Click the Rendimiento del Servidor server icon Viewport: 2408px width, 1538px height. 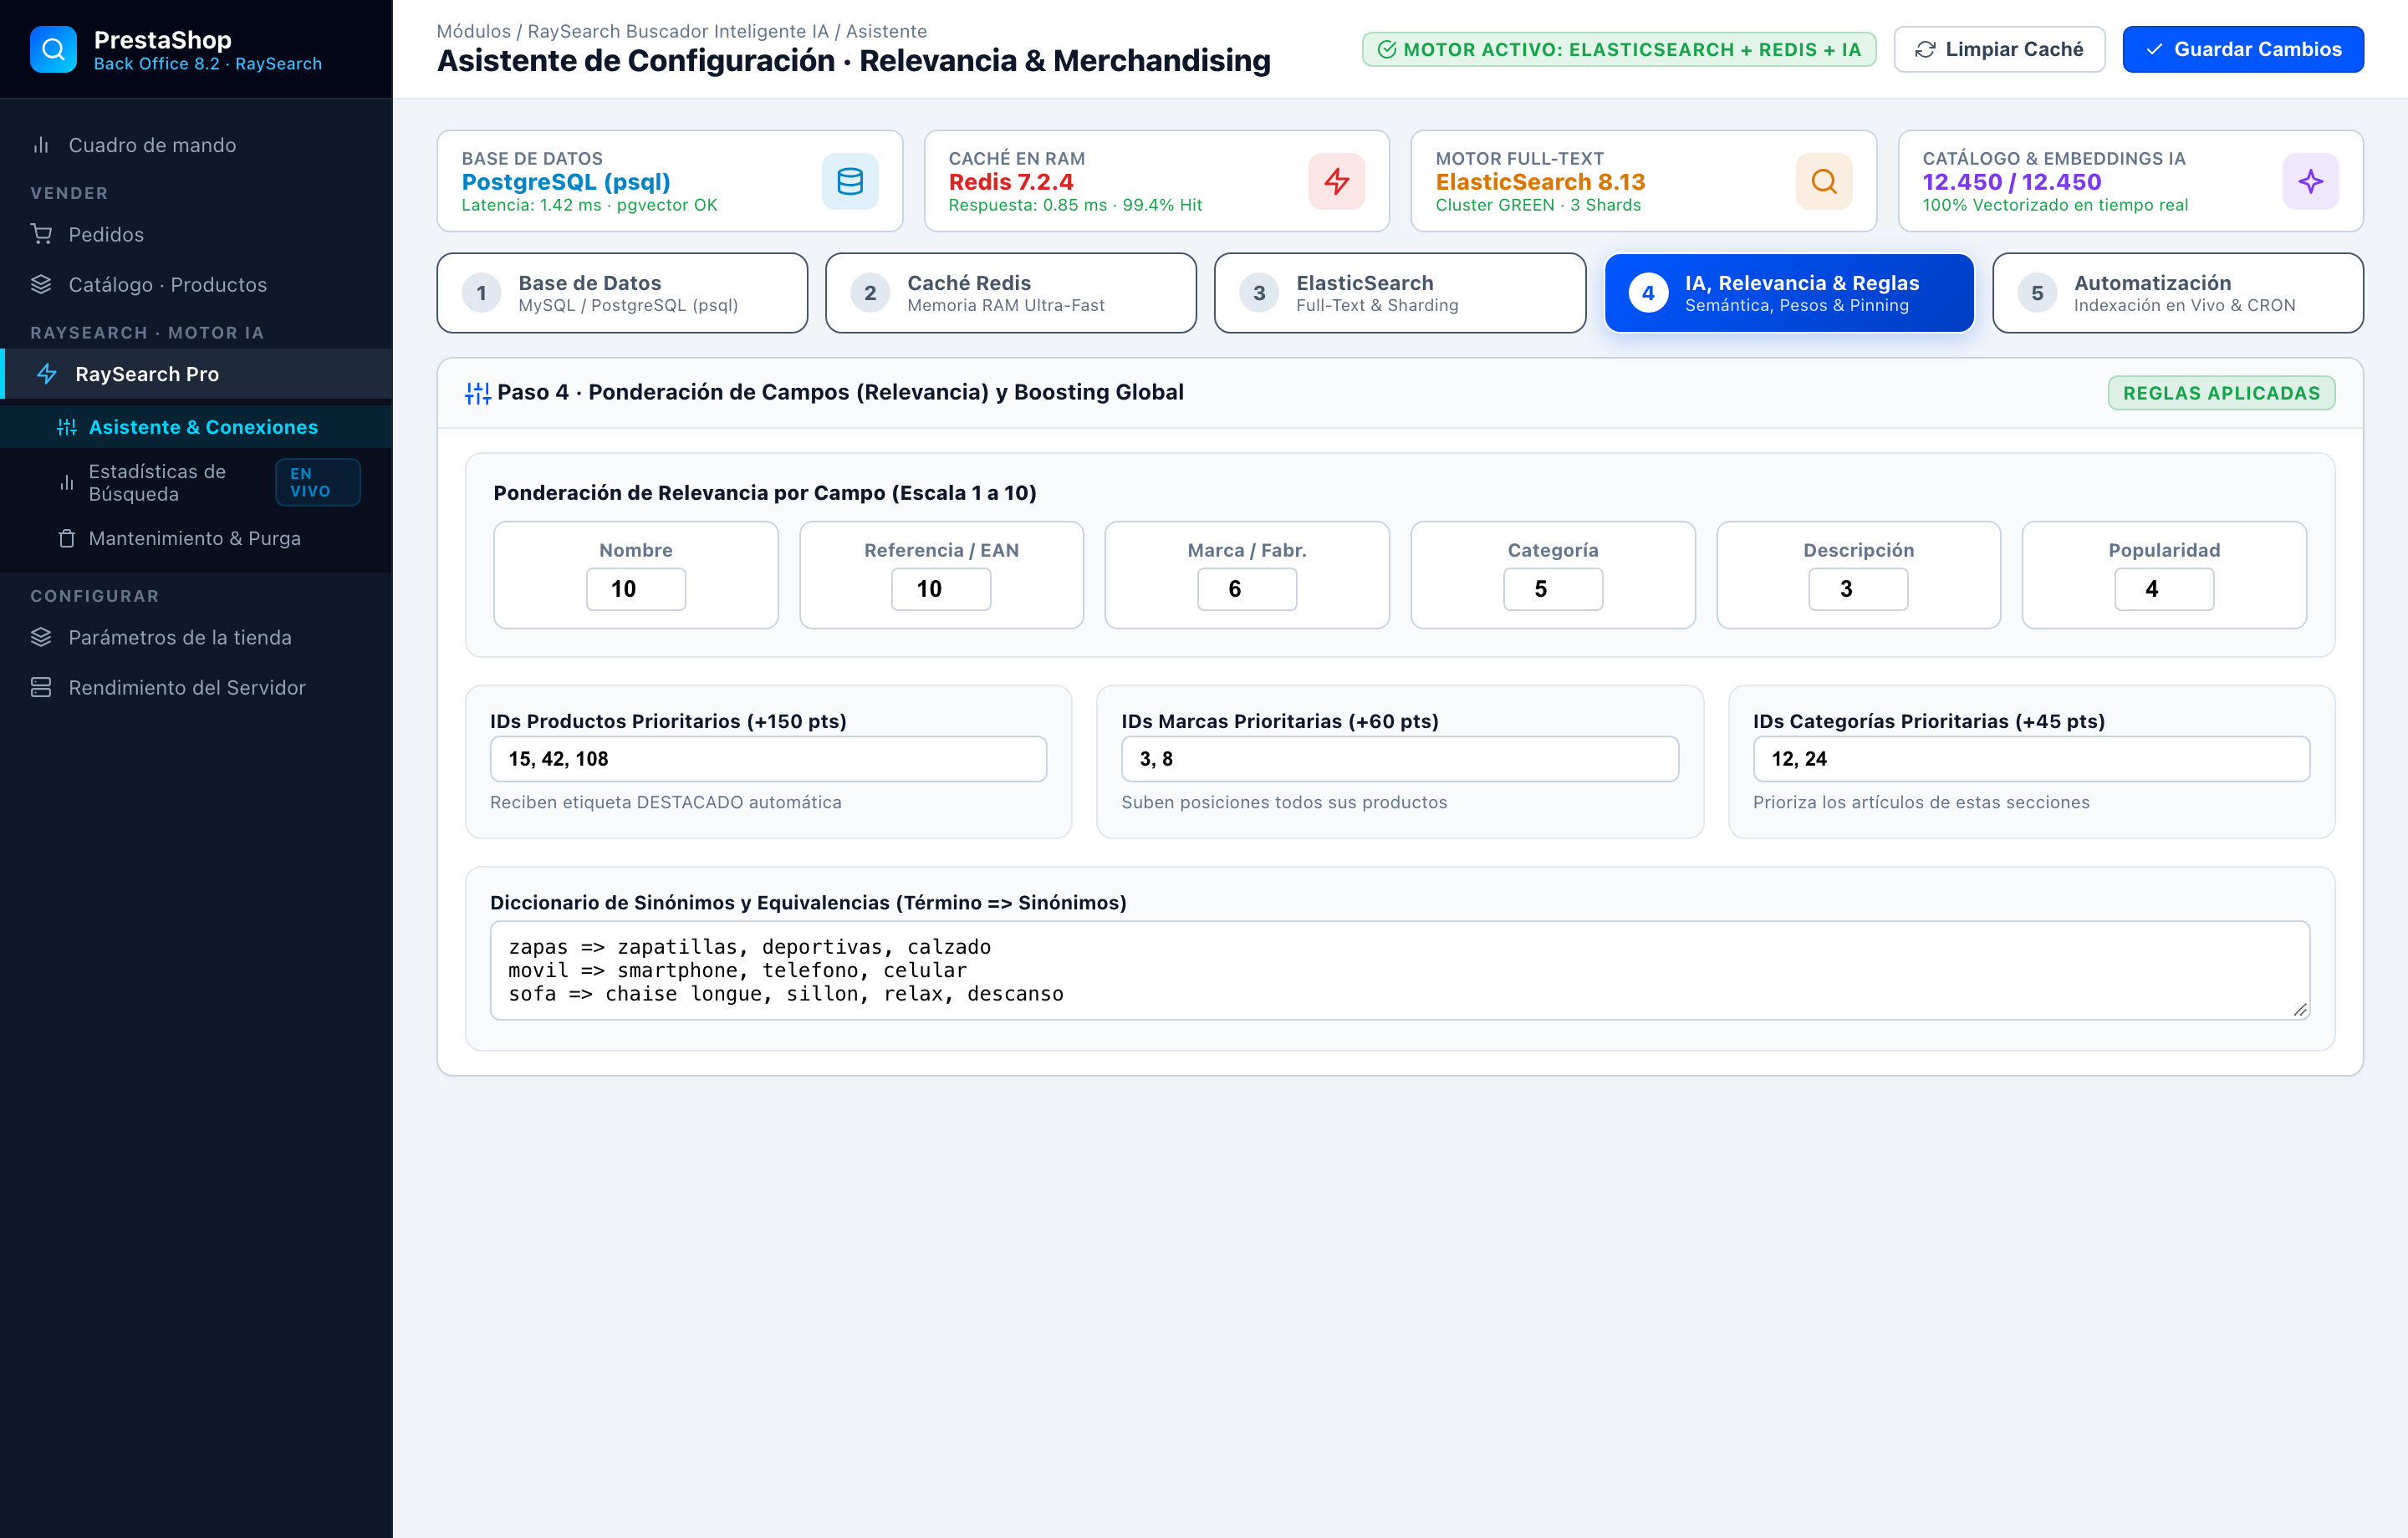click(41, 687)
